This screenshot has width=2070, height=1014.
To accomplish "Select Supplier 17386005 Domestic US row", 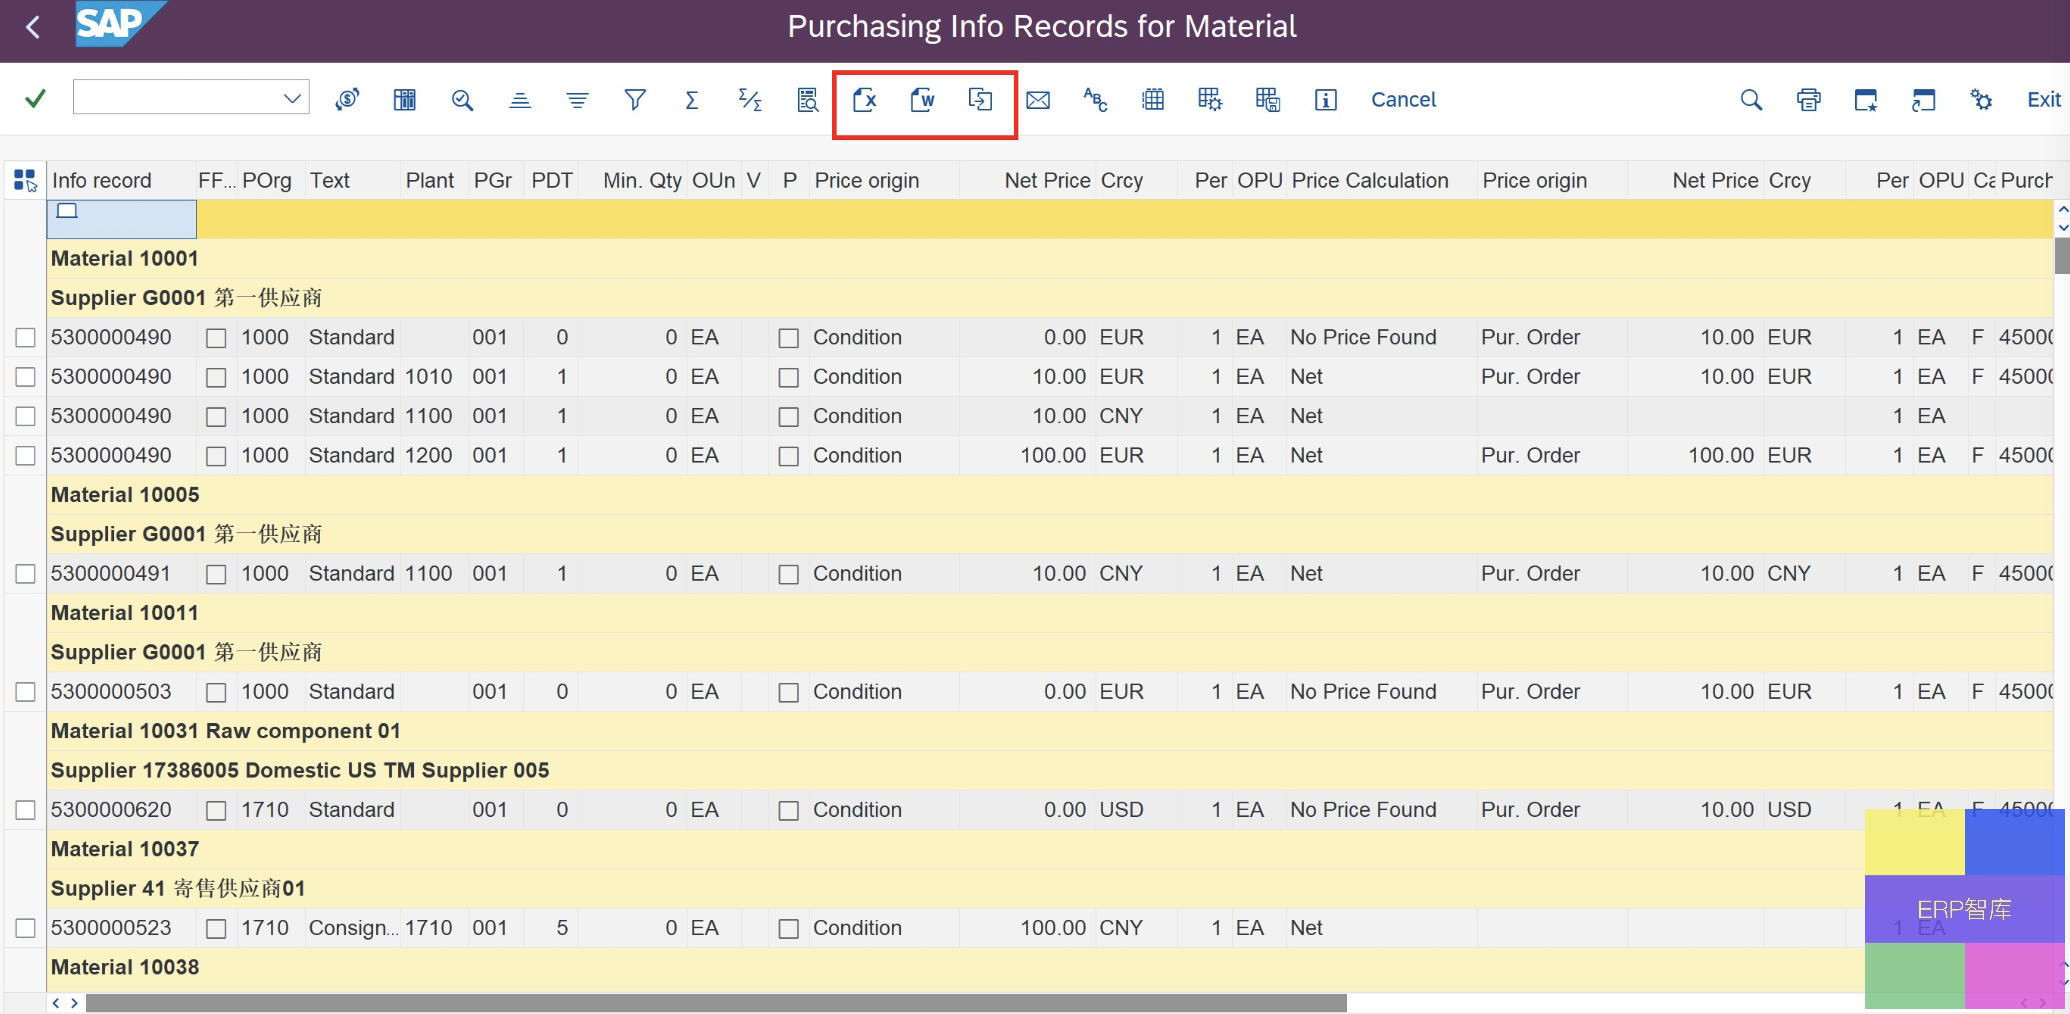I will 1050,771.
